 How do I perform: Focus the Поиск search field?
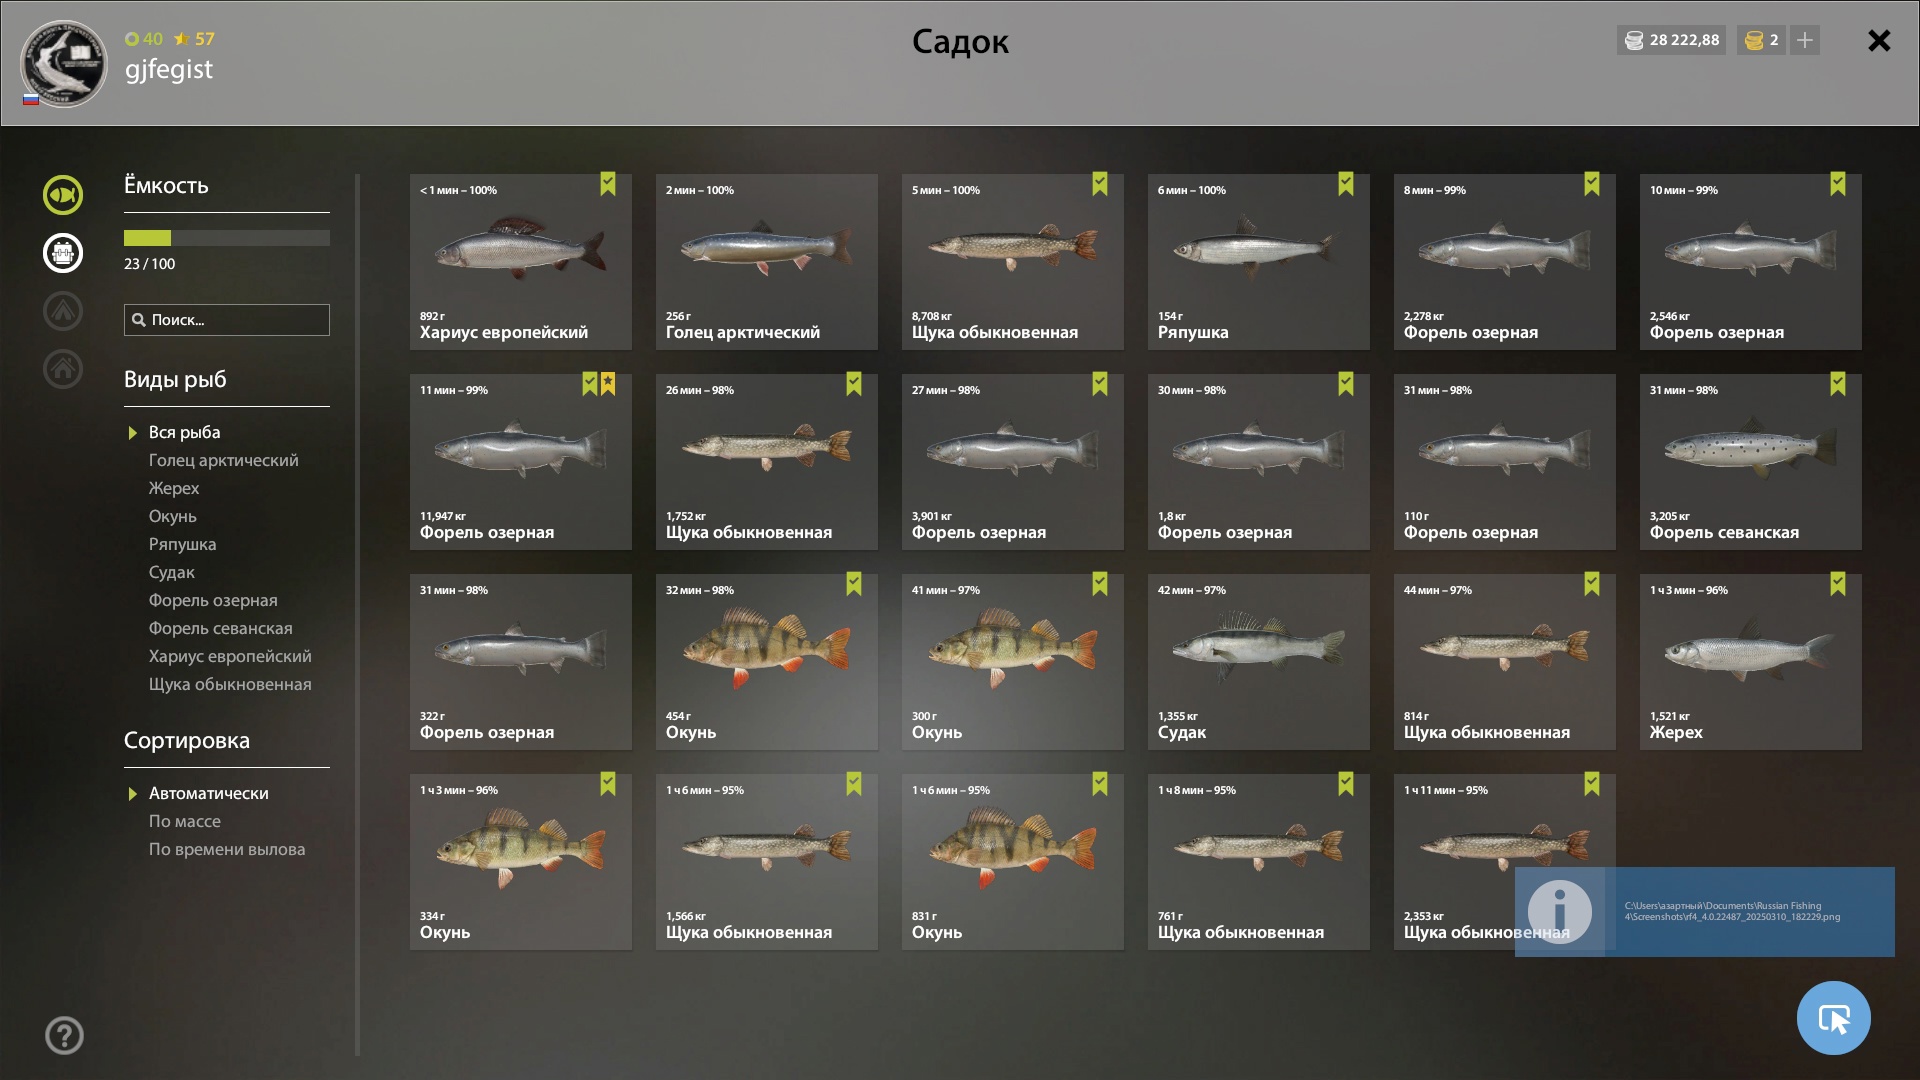pos(227,320)
